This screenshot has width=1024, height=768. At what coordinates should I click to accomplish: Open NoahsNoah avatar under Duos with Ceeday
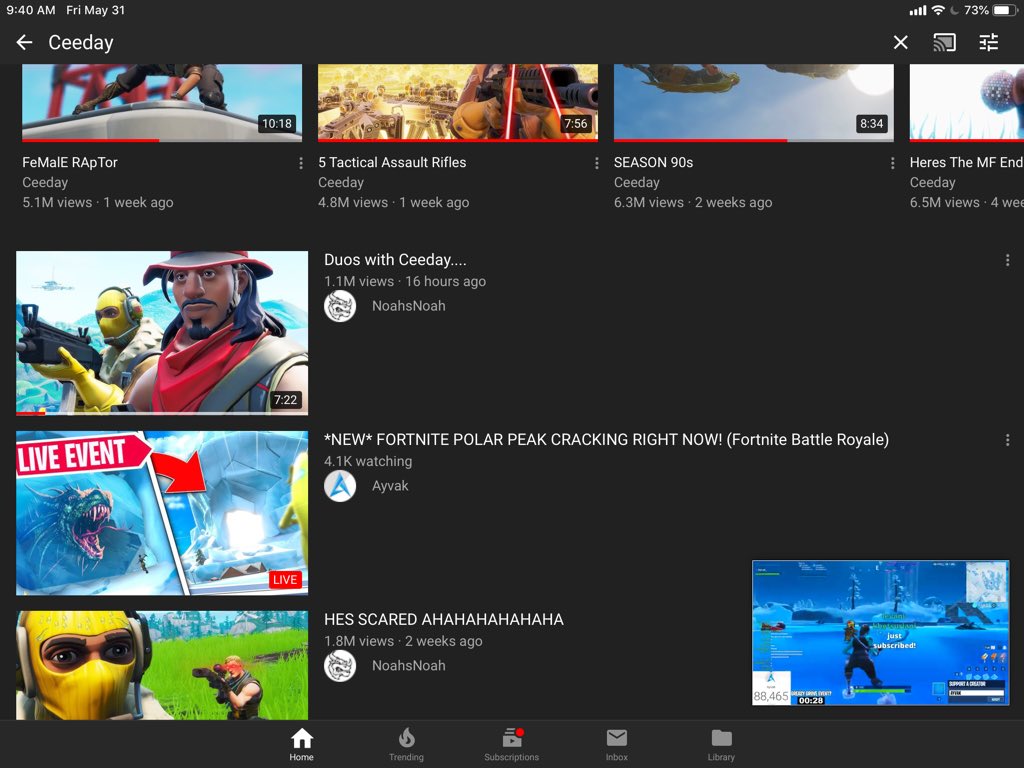pyautogui.click(x=340, y=306)
